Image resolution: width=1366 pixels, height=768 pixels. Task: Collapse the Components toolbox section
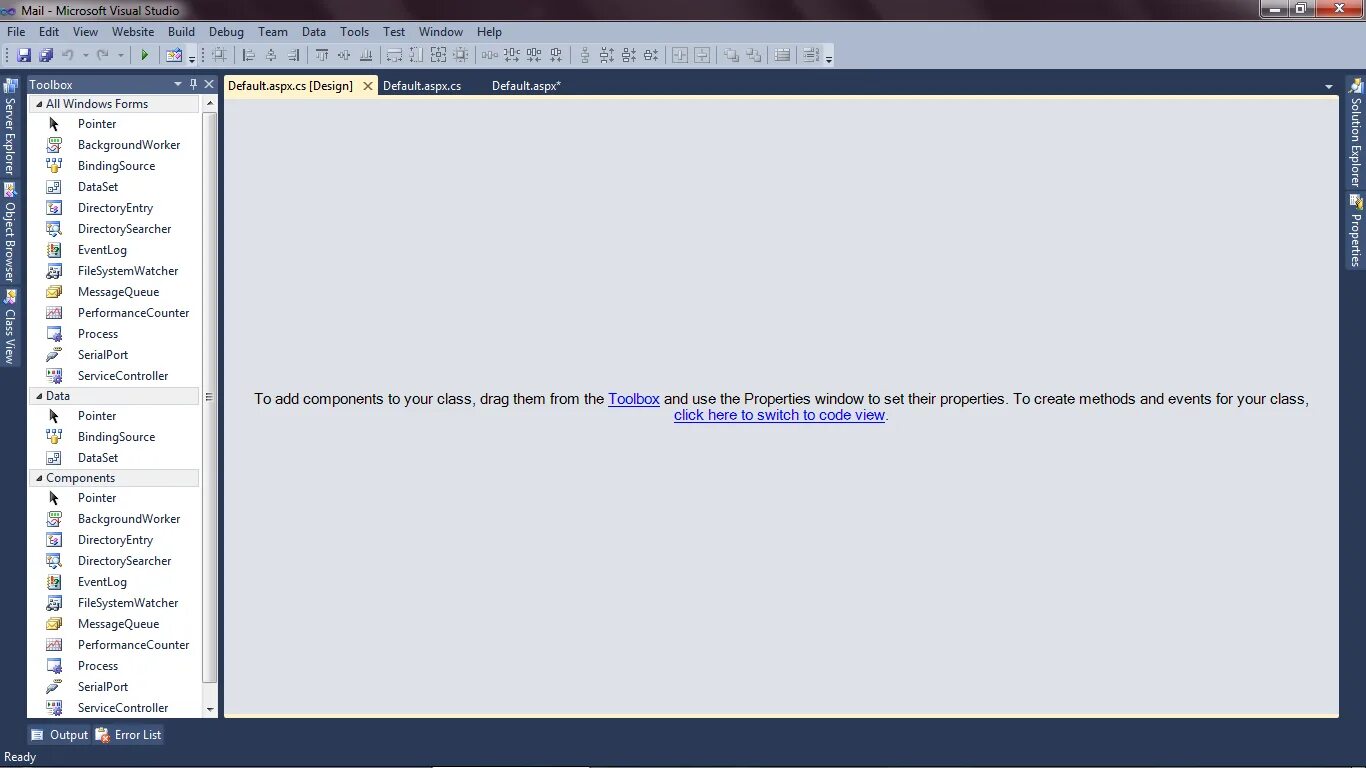39,478
